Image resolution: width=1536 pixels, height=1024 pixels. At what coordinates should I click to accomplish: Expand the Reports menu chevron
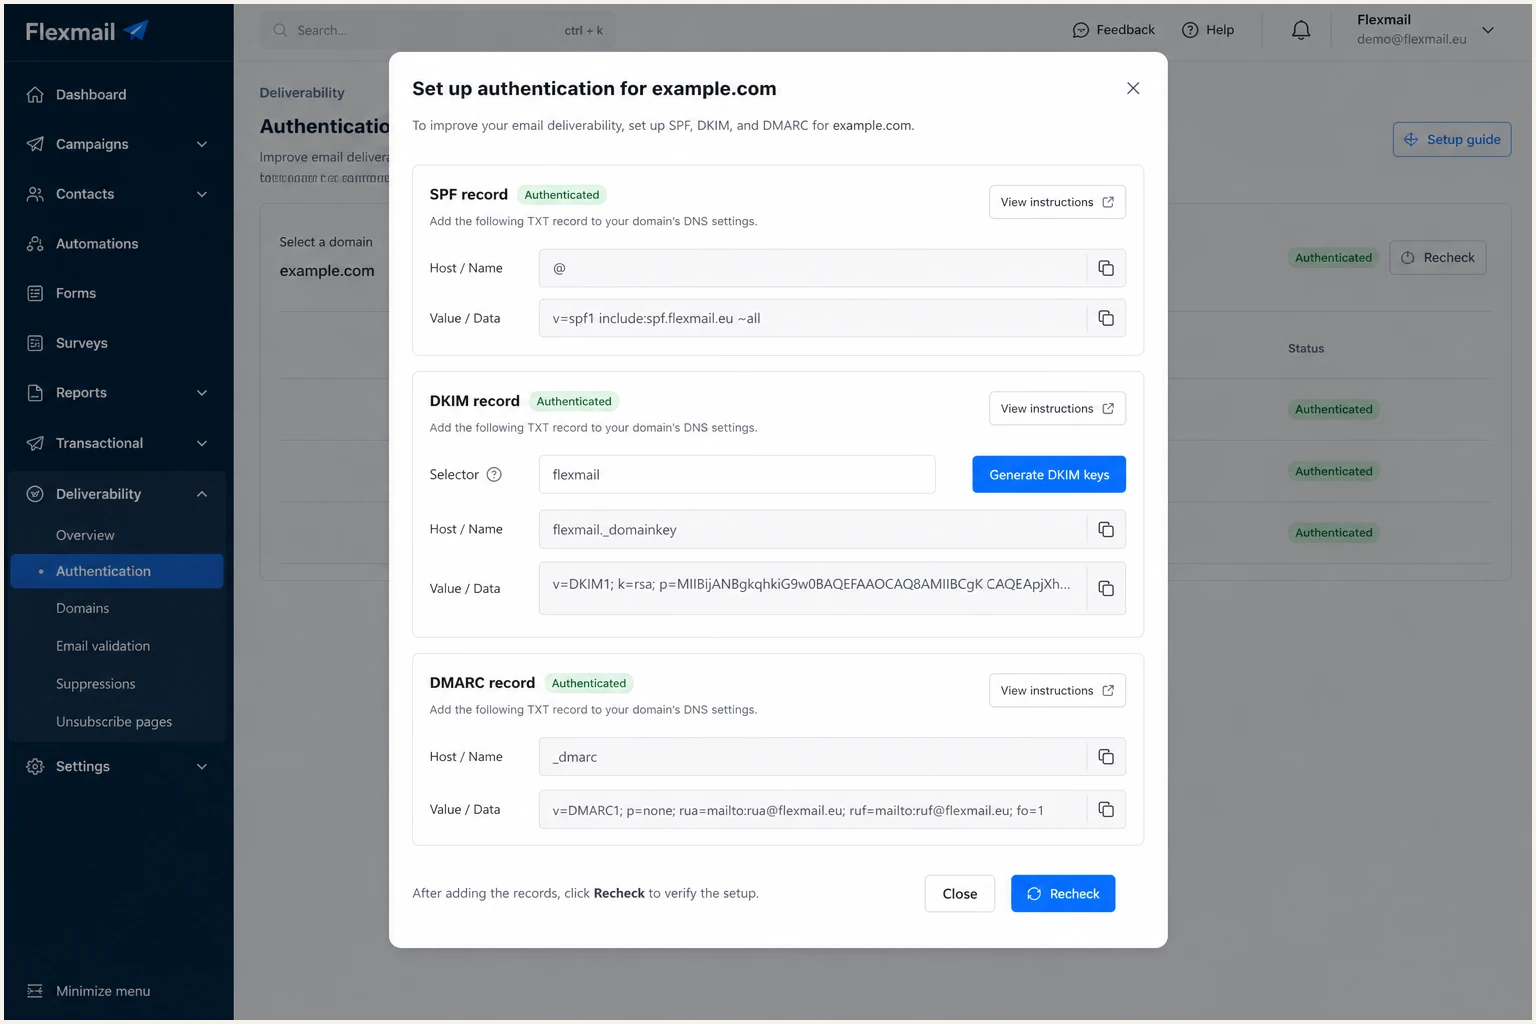point(202,393)
